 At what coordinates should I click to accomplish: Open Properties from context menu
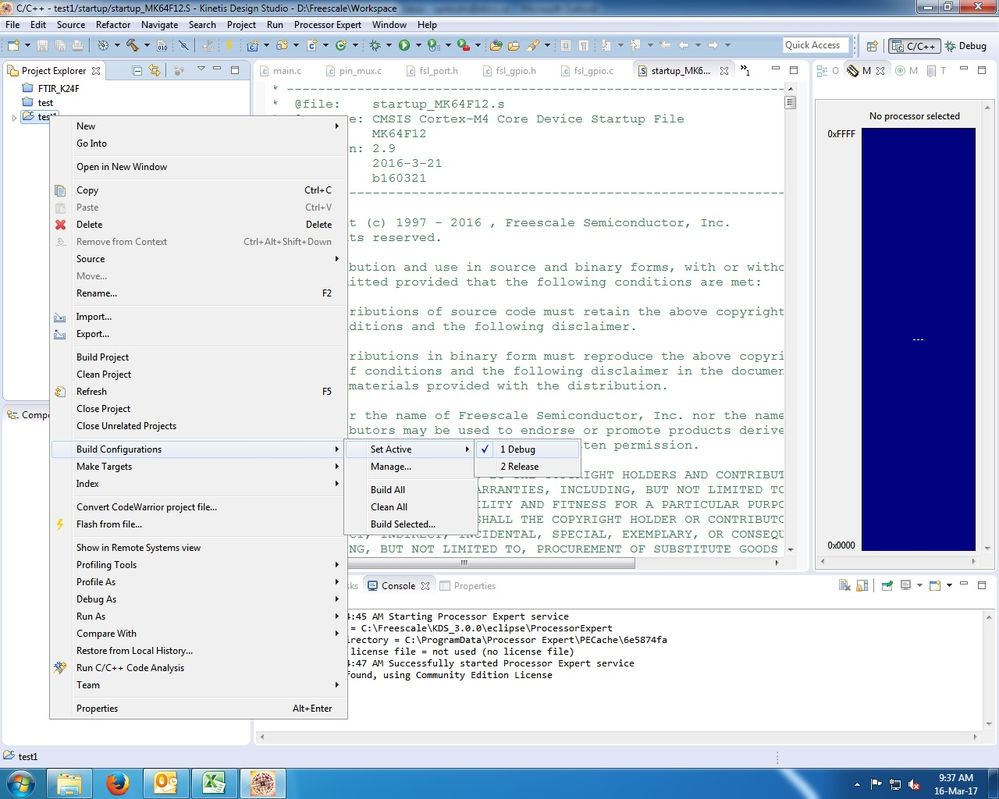coord(198,709)
